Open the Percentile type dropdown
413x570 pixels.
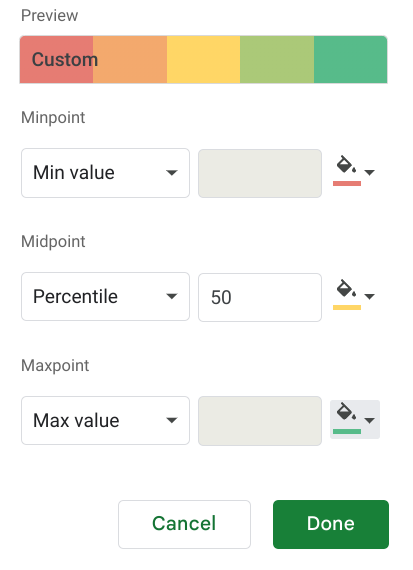[x=105, y=297]
